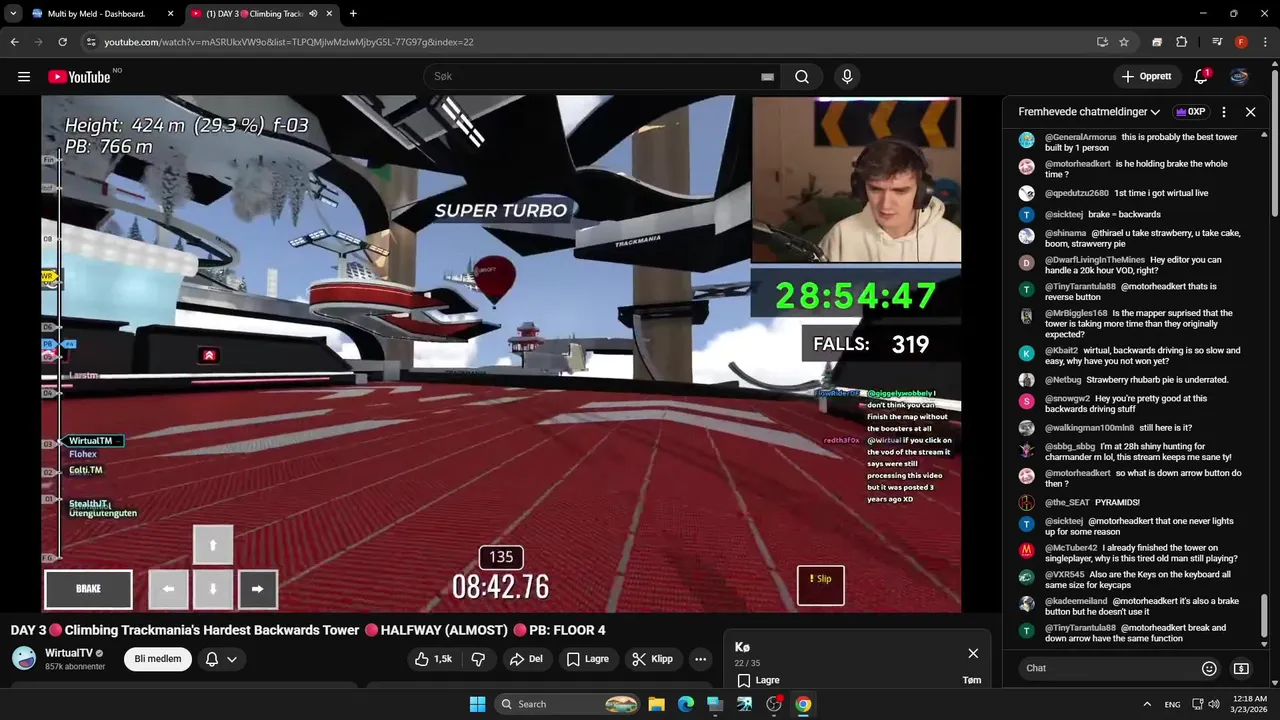Close the live chat panel
The image size is (1280, 720).
pyautogui.click(x=1250, y=112)
